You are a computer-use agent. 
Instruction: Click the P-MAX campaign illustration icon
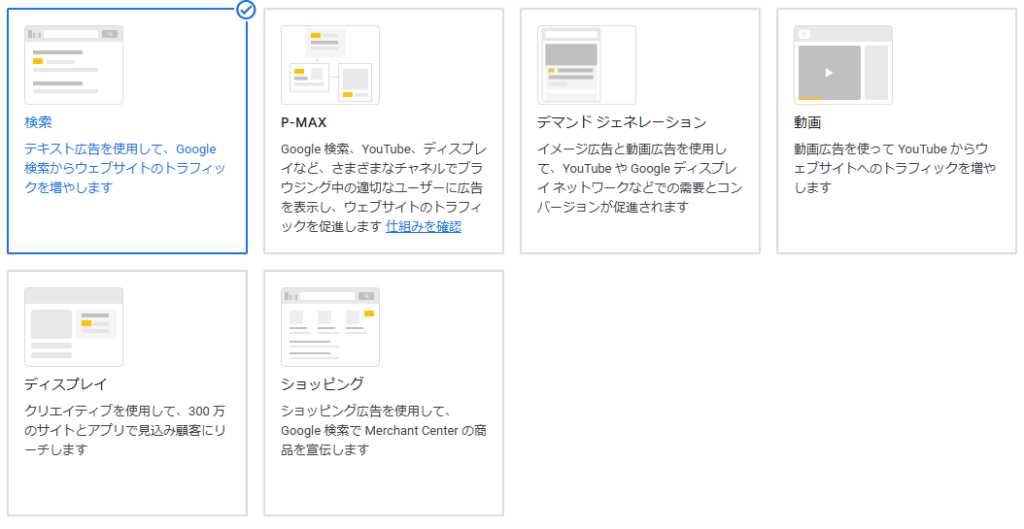(330, 65)
